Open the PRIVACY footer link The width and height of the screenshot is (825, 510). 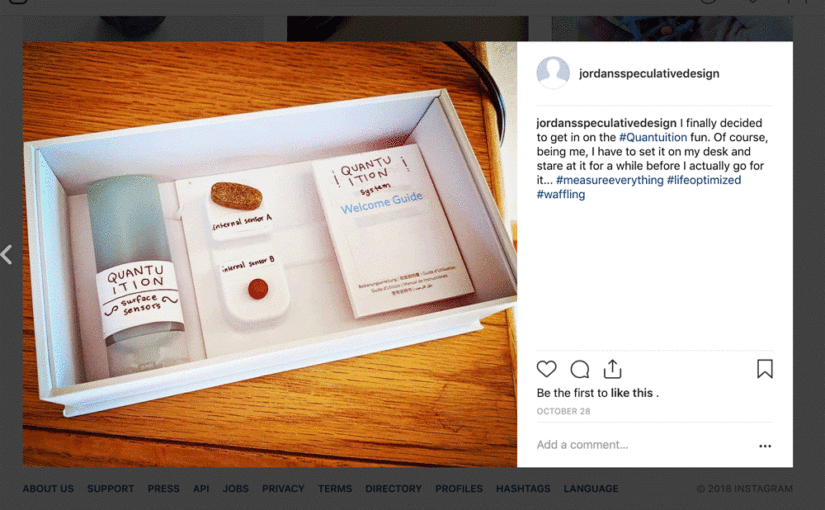pos(283,488)
